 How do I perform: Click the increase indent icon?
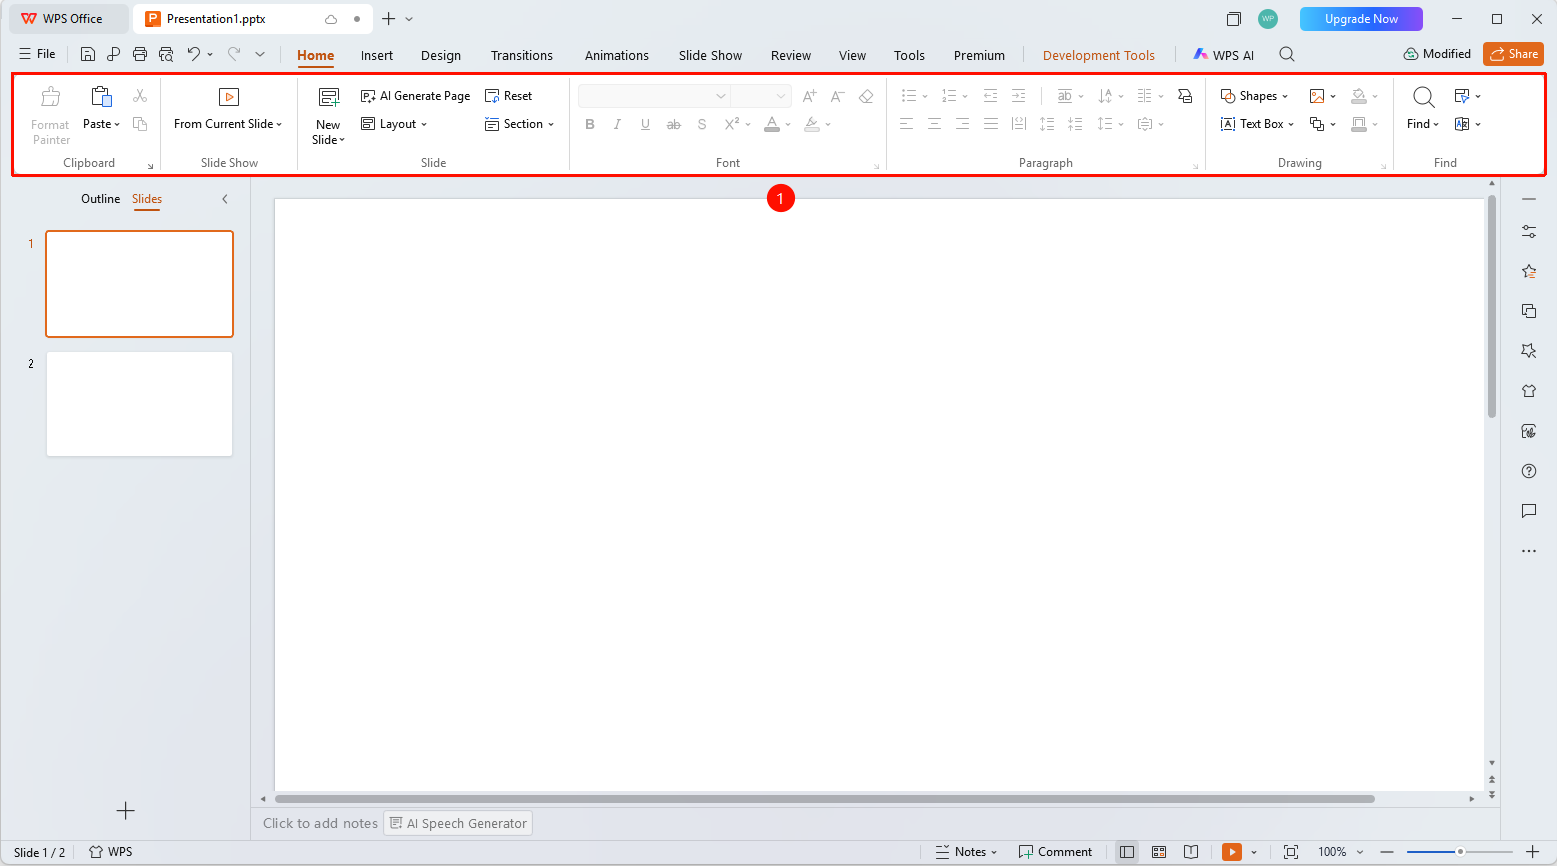coord(1018,96)
